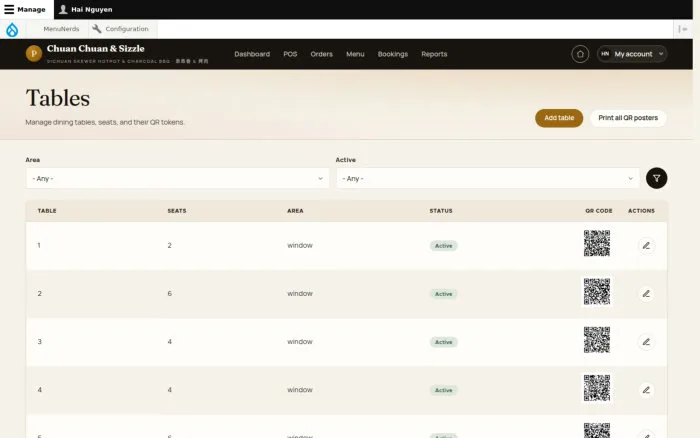This screenshot has height=438, width=700.
Task: Edit table 4 with the pencil icon
Action: (x=646, y=390)
